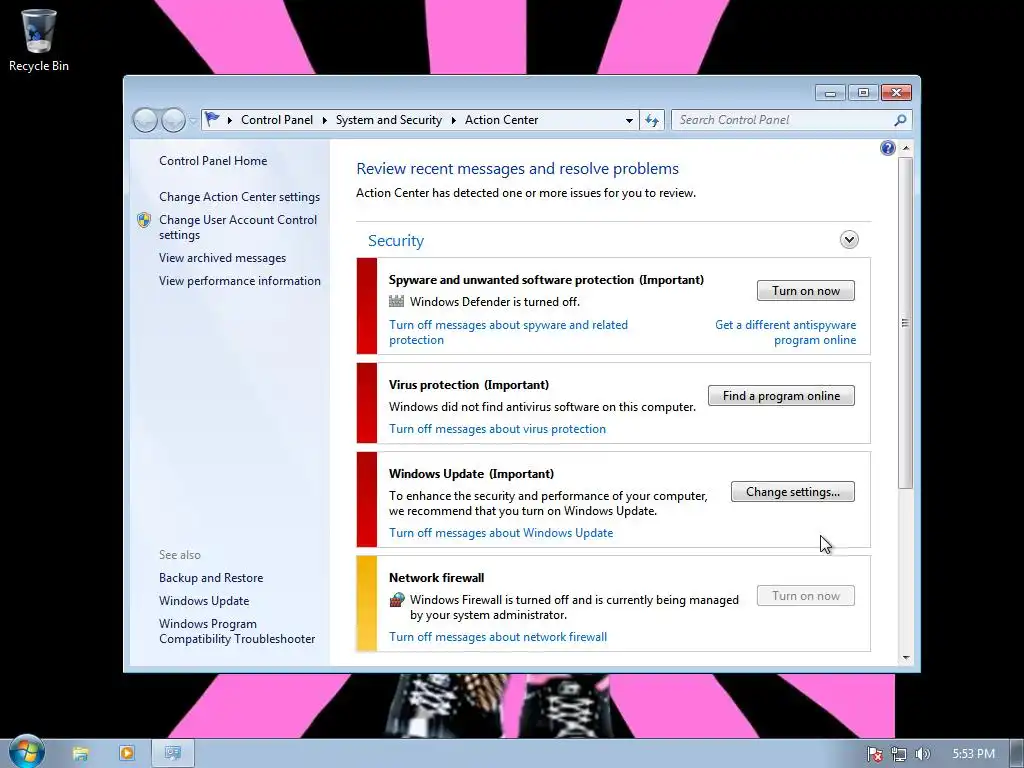
Task: Open Change User Account Control settings
Action: pos(238,227)
